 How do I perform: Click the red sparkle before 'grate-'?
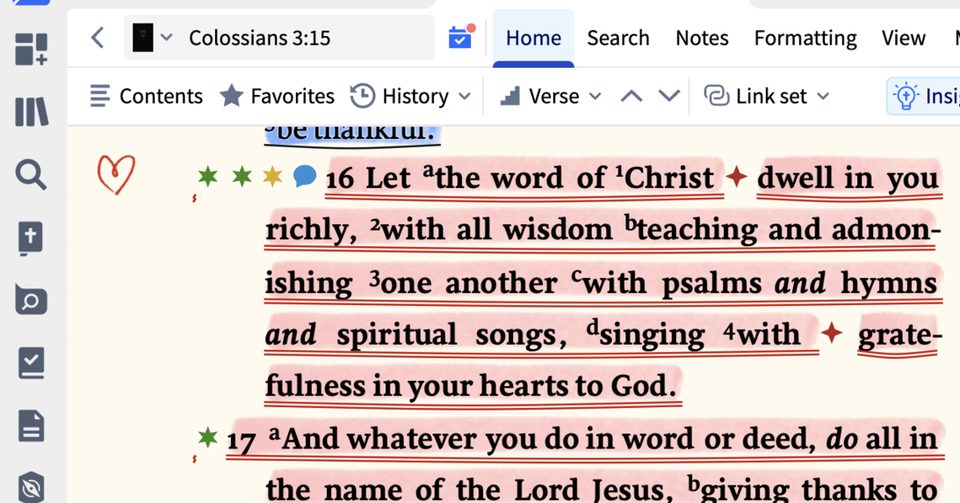click(x=831, y=333)
